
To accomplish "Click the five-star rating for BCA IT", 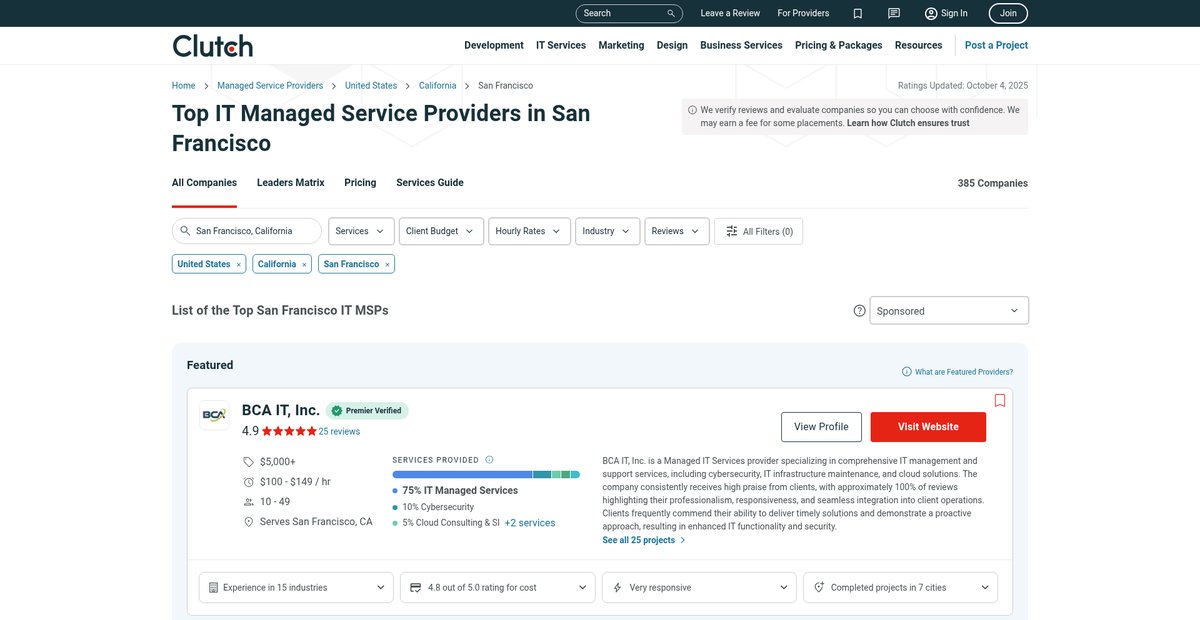I will [289, 431].
